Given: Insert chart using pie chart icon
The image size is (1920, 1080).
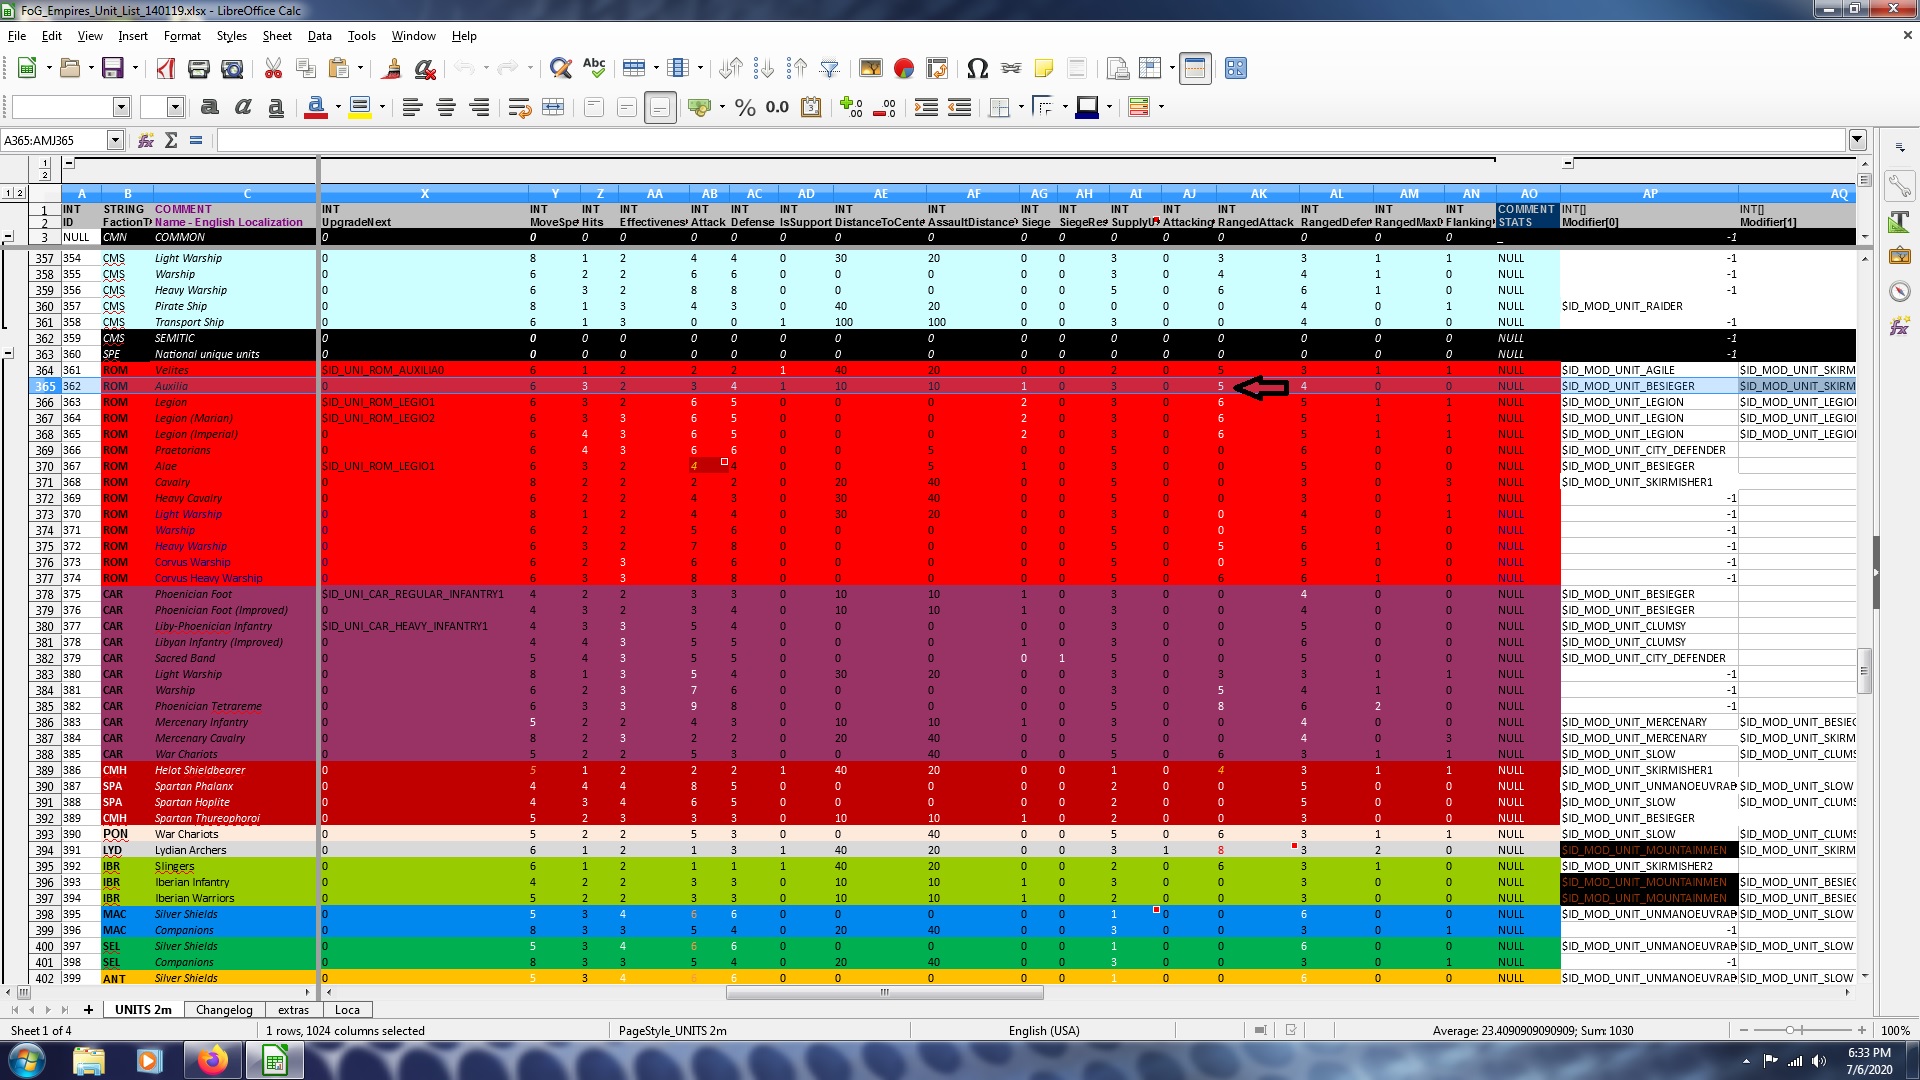Looking at the screenshot, I should coord(904,68).
